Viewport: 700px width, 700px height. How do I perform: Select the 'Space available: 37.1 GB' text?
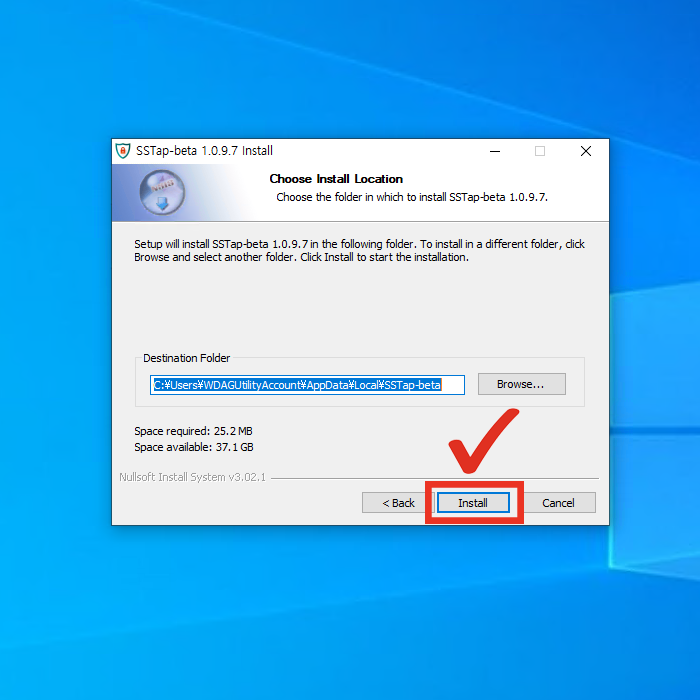pyautogui.click(x=194, y=447)
